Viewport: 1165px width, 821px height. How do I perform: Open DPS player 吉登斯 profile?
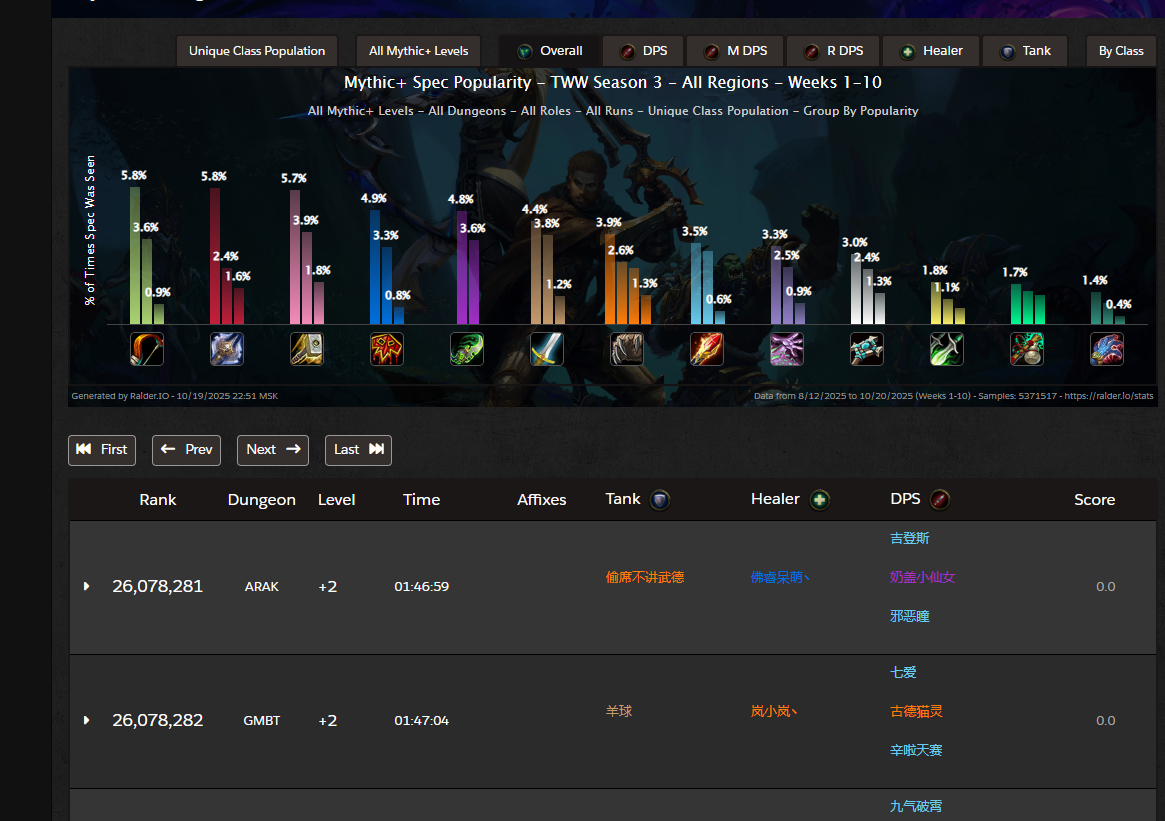click(909, 538)
